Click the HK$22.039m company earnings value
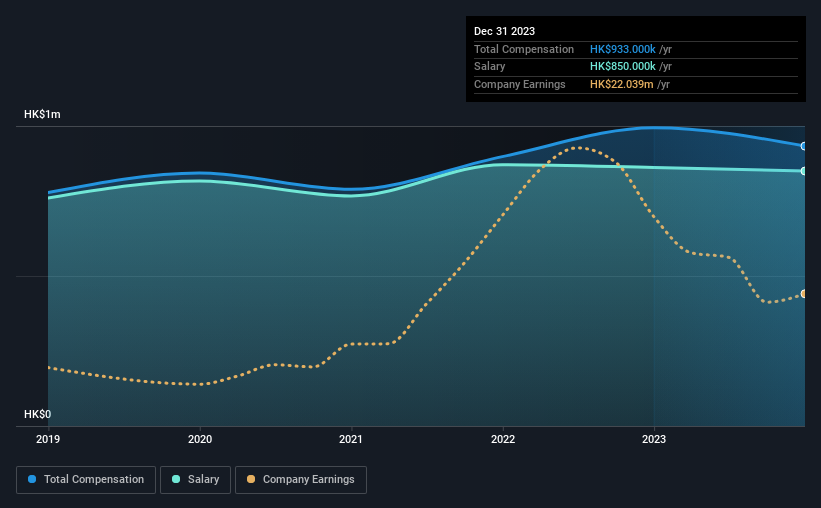 point(622,84)
